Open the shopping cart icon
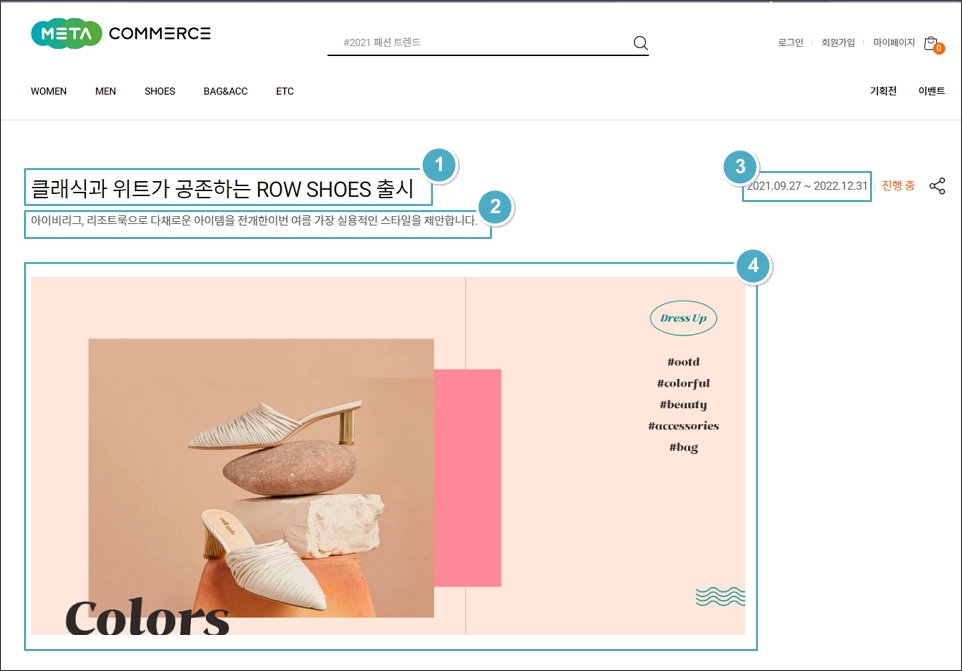962x671 pixels. pos(932,44)
